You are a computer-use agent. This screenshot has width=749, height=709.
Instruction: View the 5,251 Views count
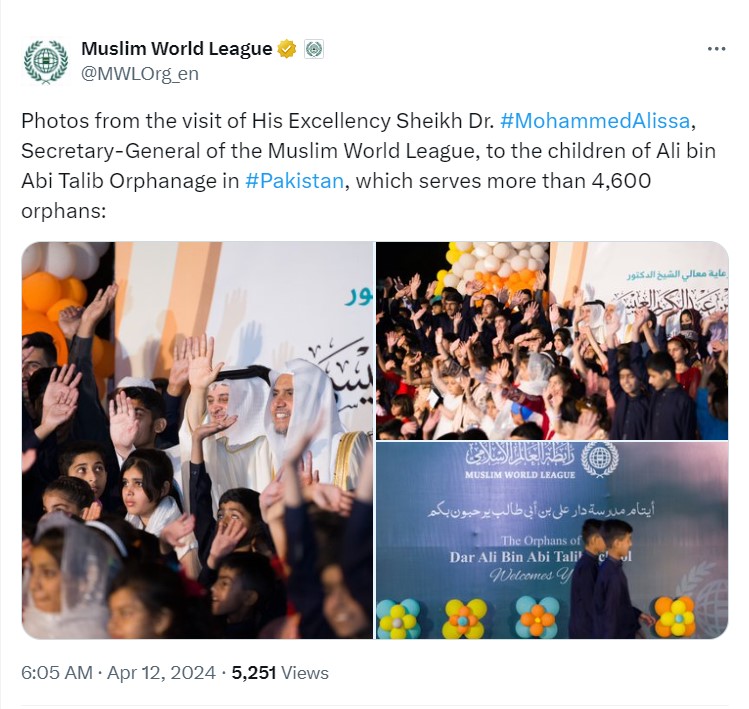(x=280, y=673)
